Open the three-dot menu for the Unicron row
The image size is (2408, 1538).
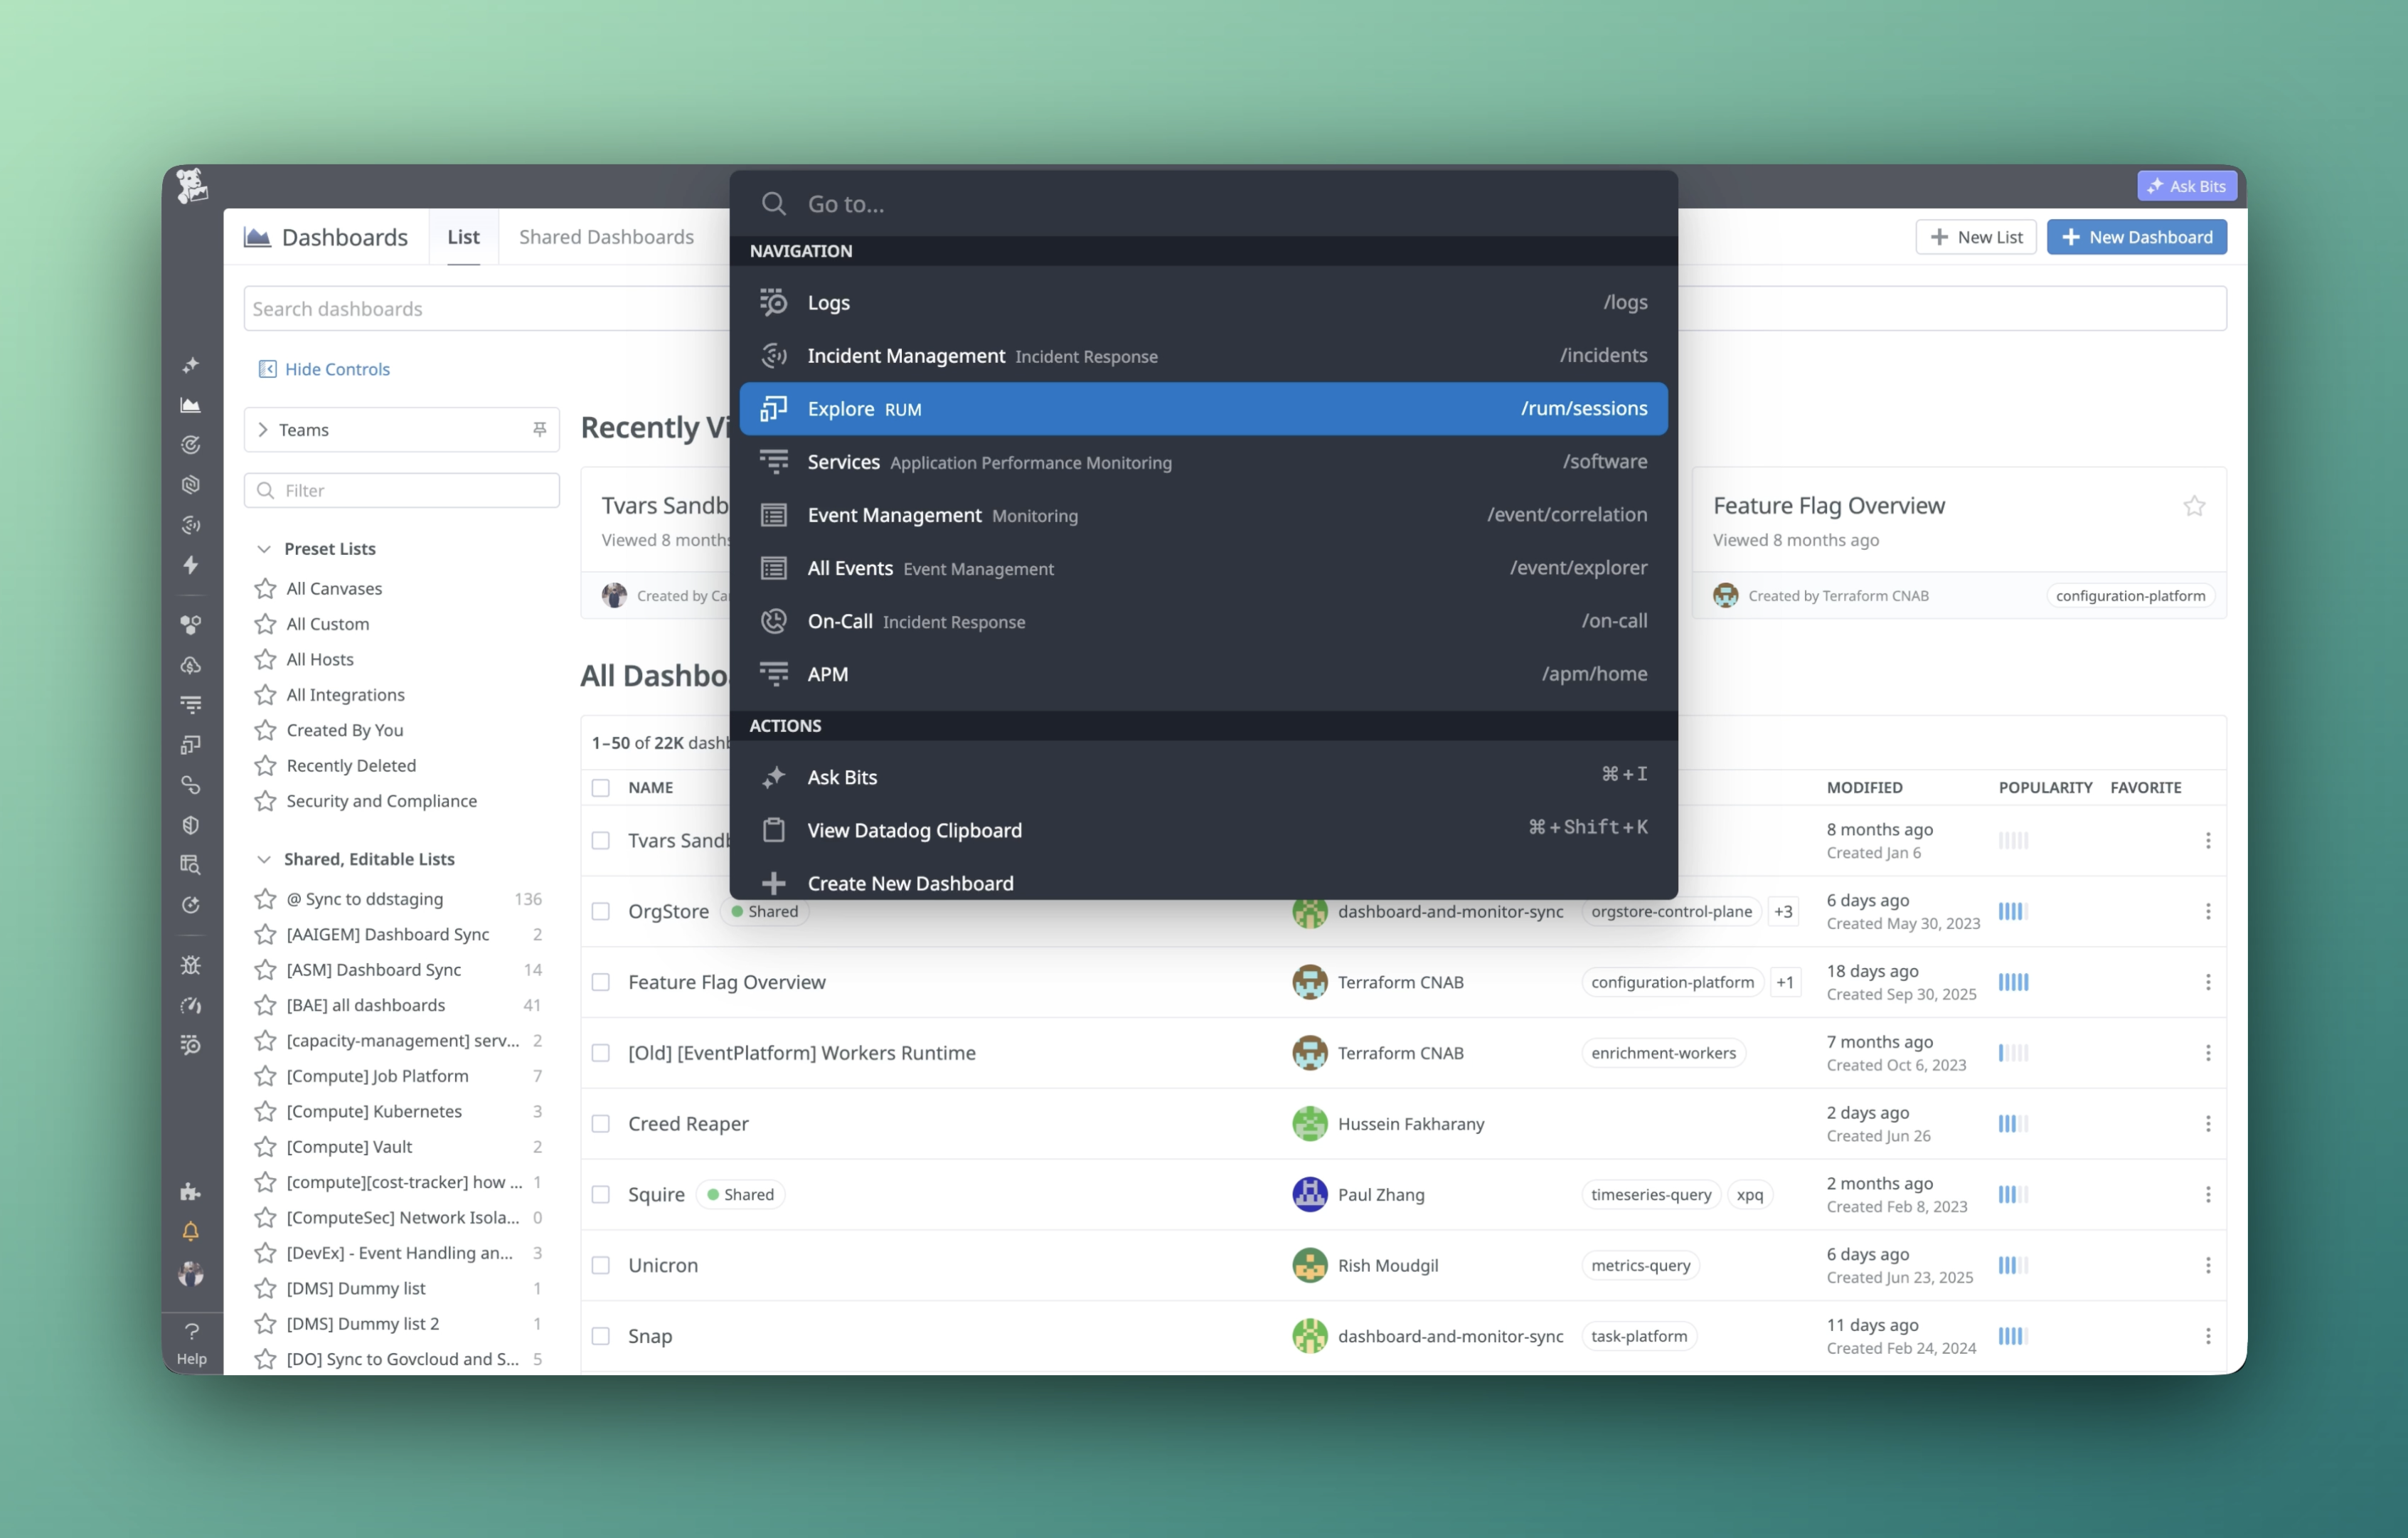(2208, 1265)
